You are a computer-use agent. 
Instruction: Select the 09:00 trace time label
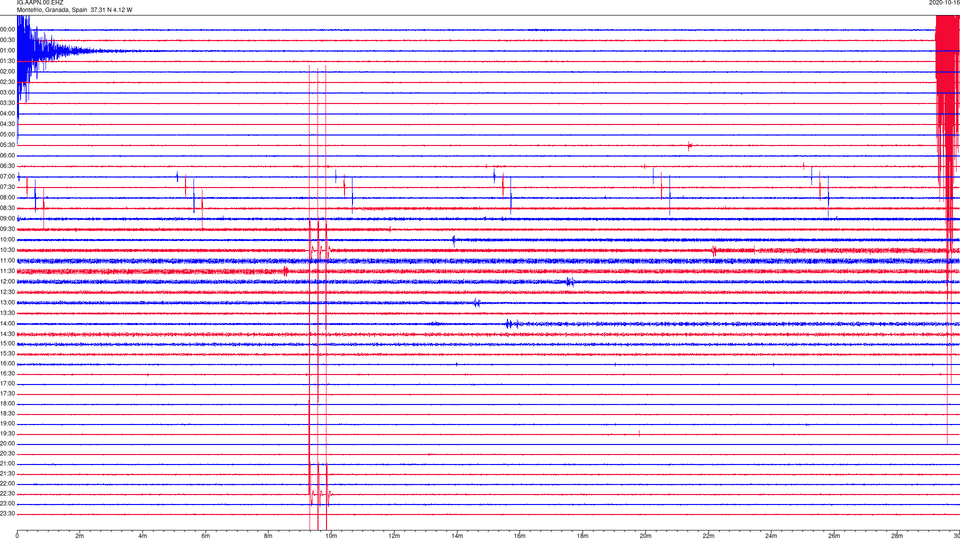[x=8, y=219]
